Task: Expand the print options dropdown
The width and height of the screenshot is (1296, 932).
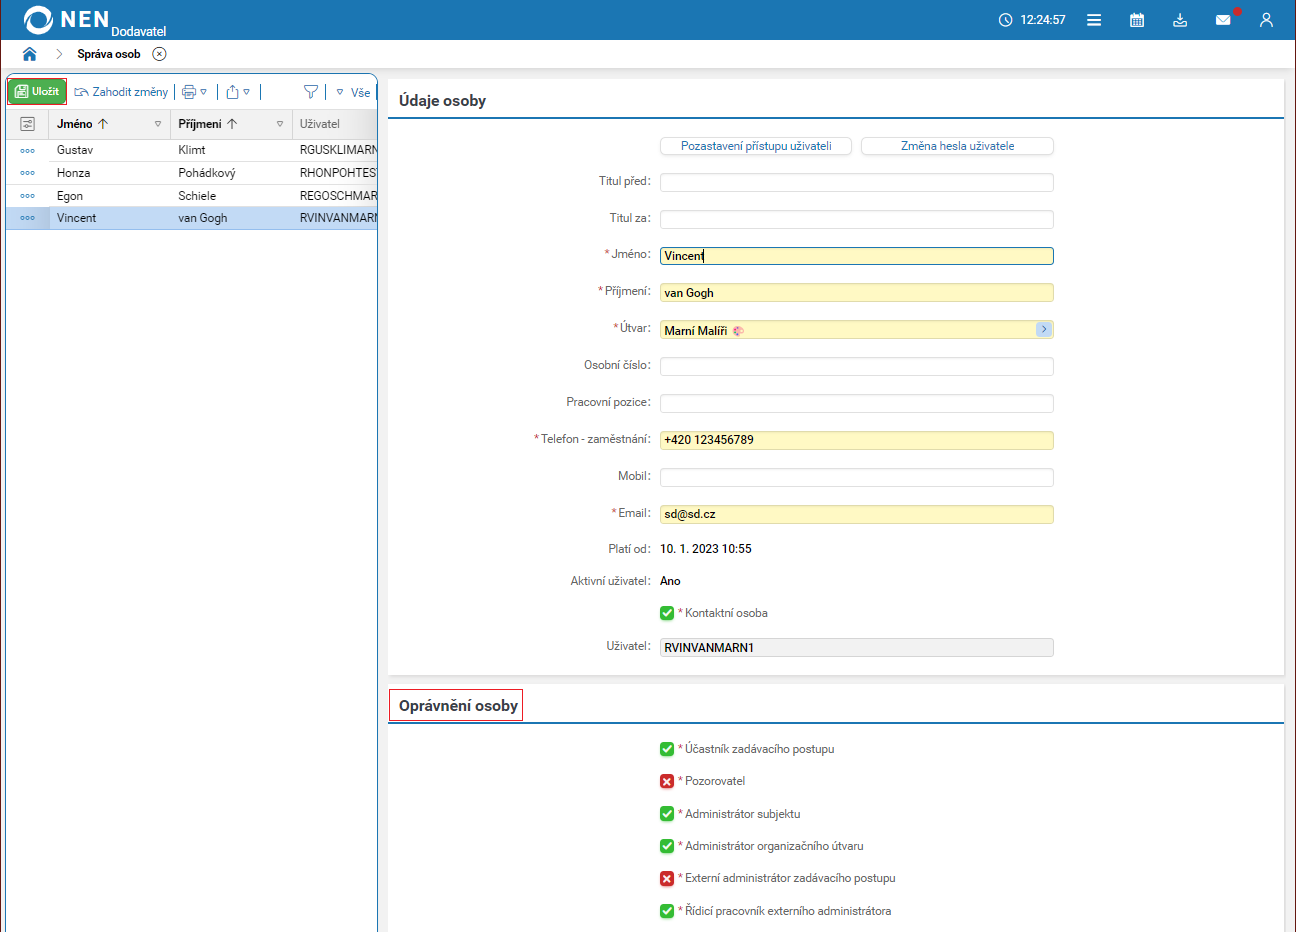Action: pyautogui.click(x=204, y=92)
